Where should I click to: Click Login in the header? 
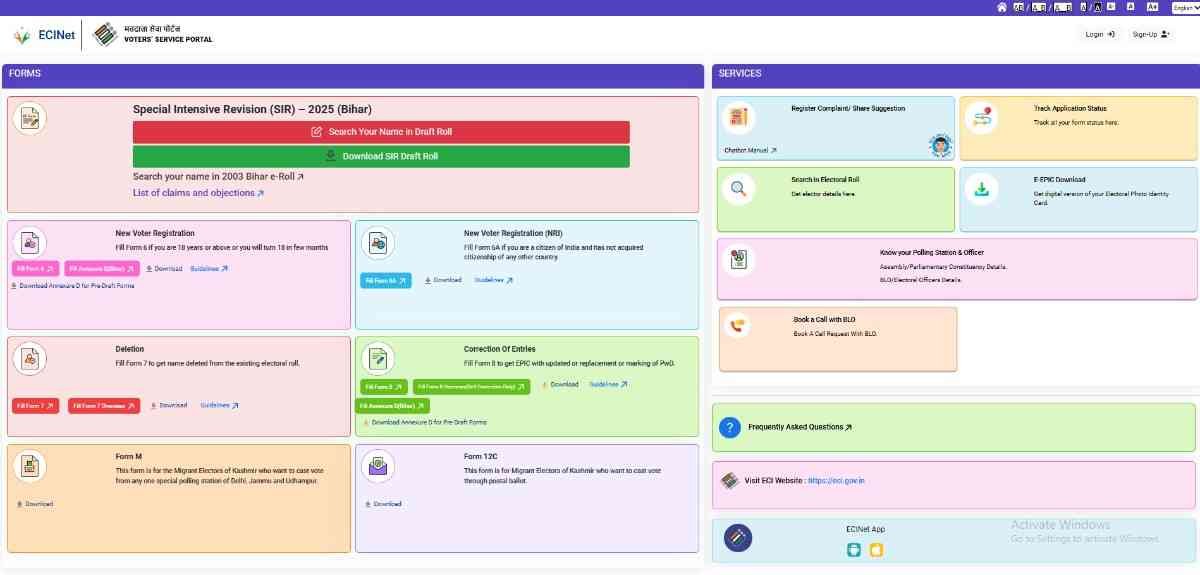[x=1099, y=34]
